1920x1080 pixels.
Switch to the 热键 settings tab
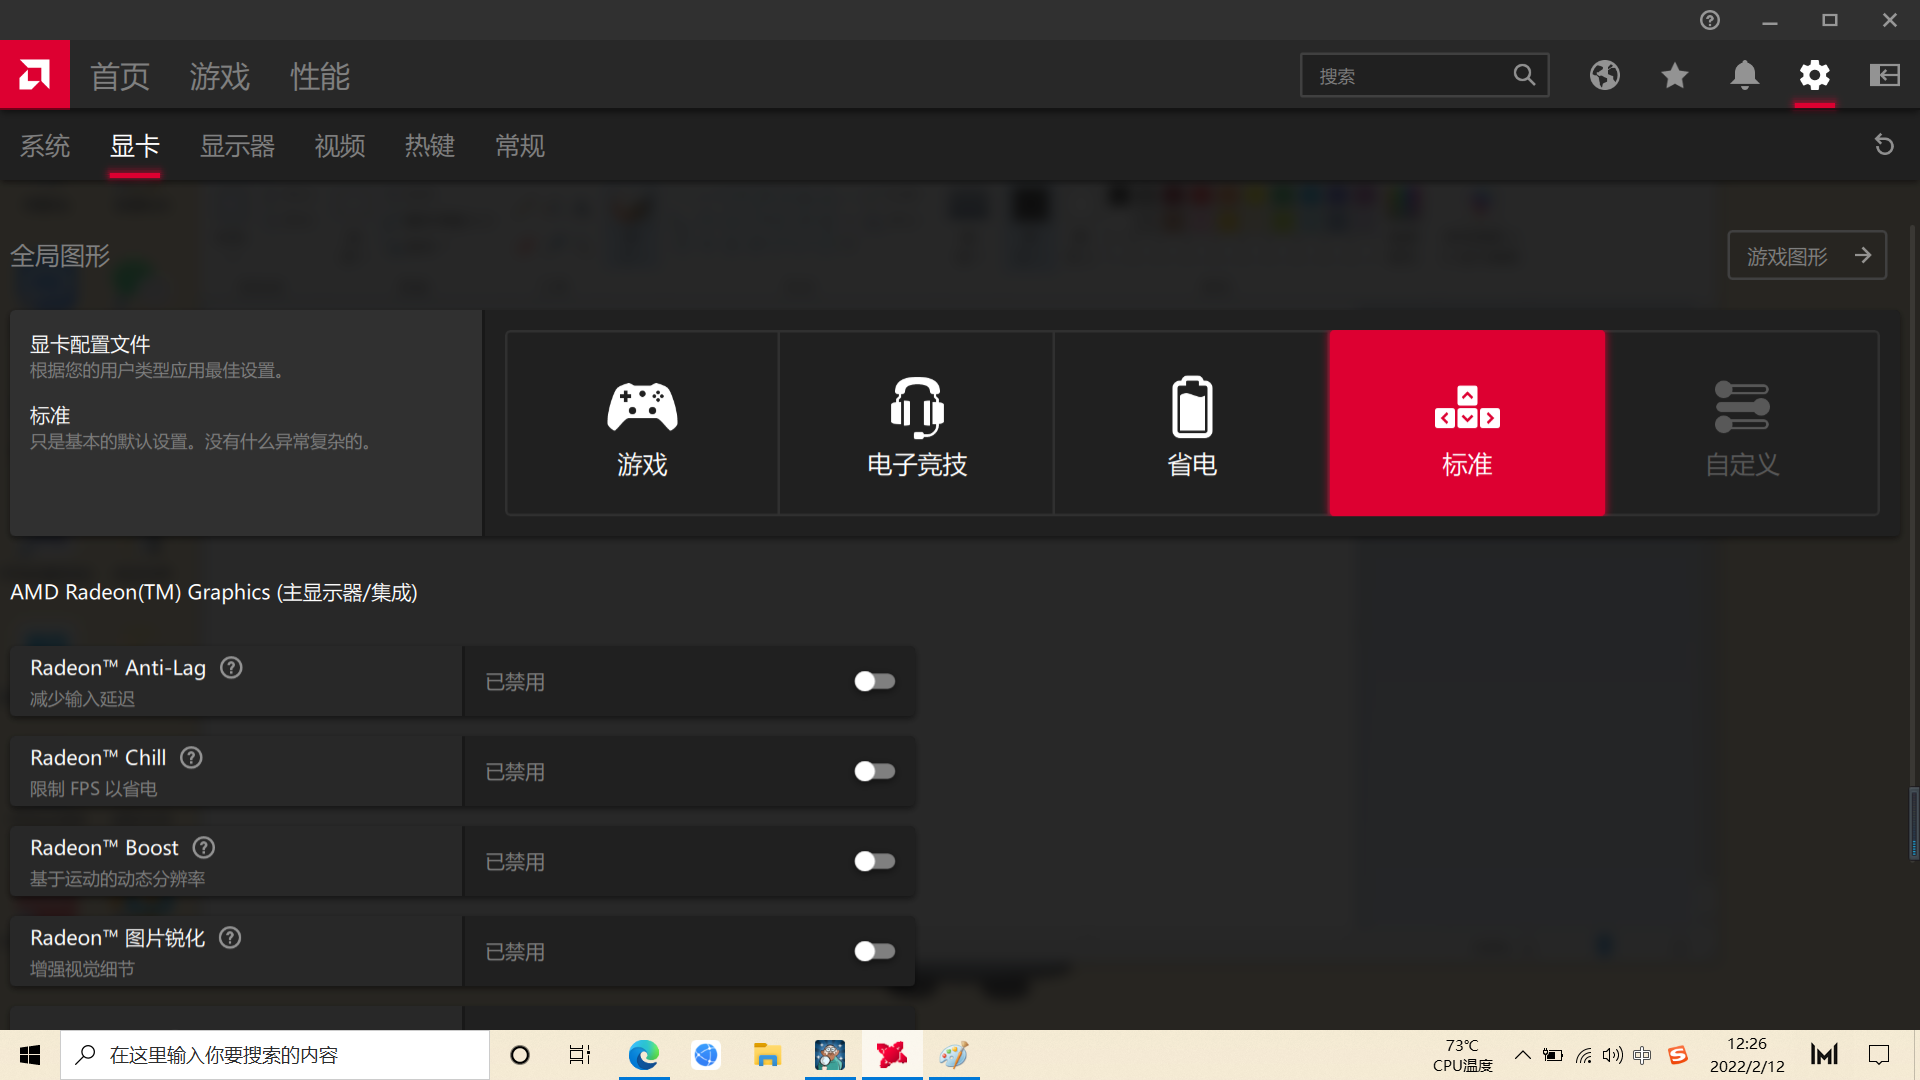pyautogui.click(x=430, y=146)
